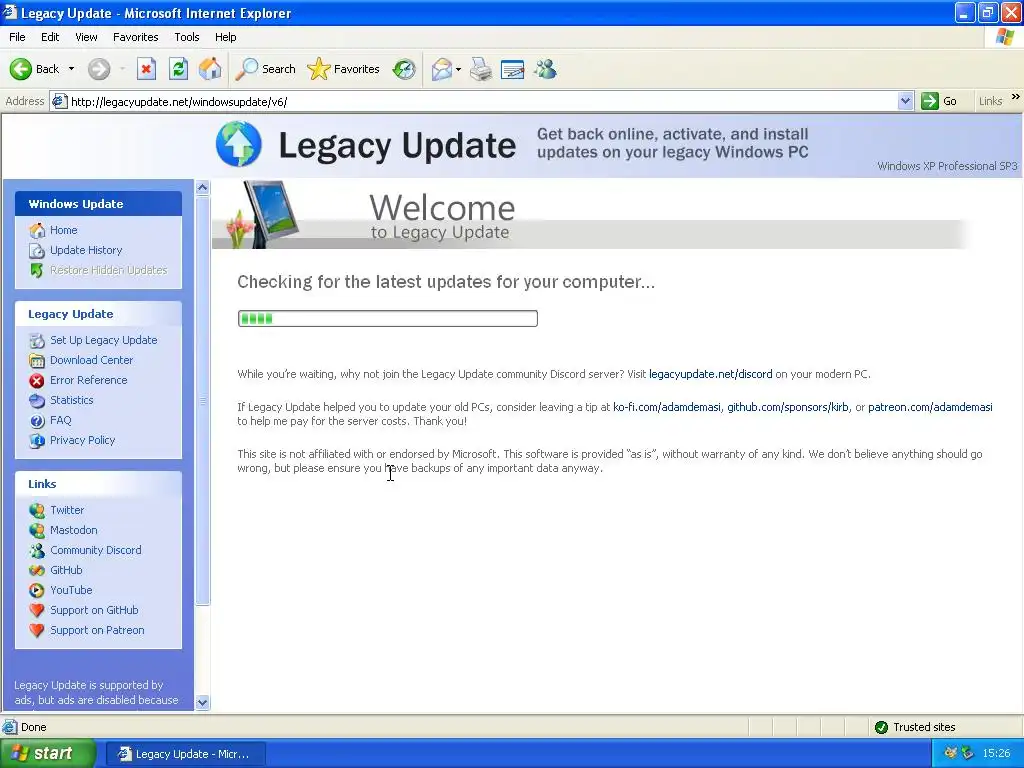
Task: Open the Tools menu
Action: pyautogui.click(x=186, y=37)
